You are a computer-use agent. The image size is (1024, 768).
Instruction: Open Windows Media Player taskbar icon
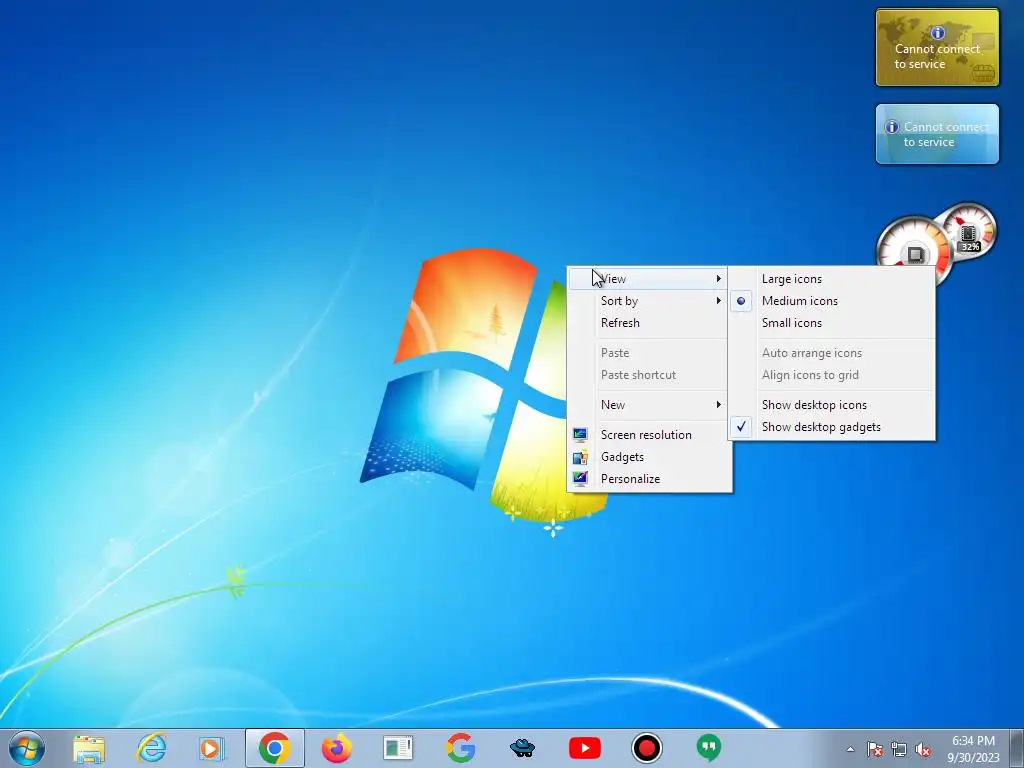pyautogui.click(x=212, y=748)
